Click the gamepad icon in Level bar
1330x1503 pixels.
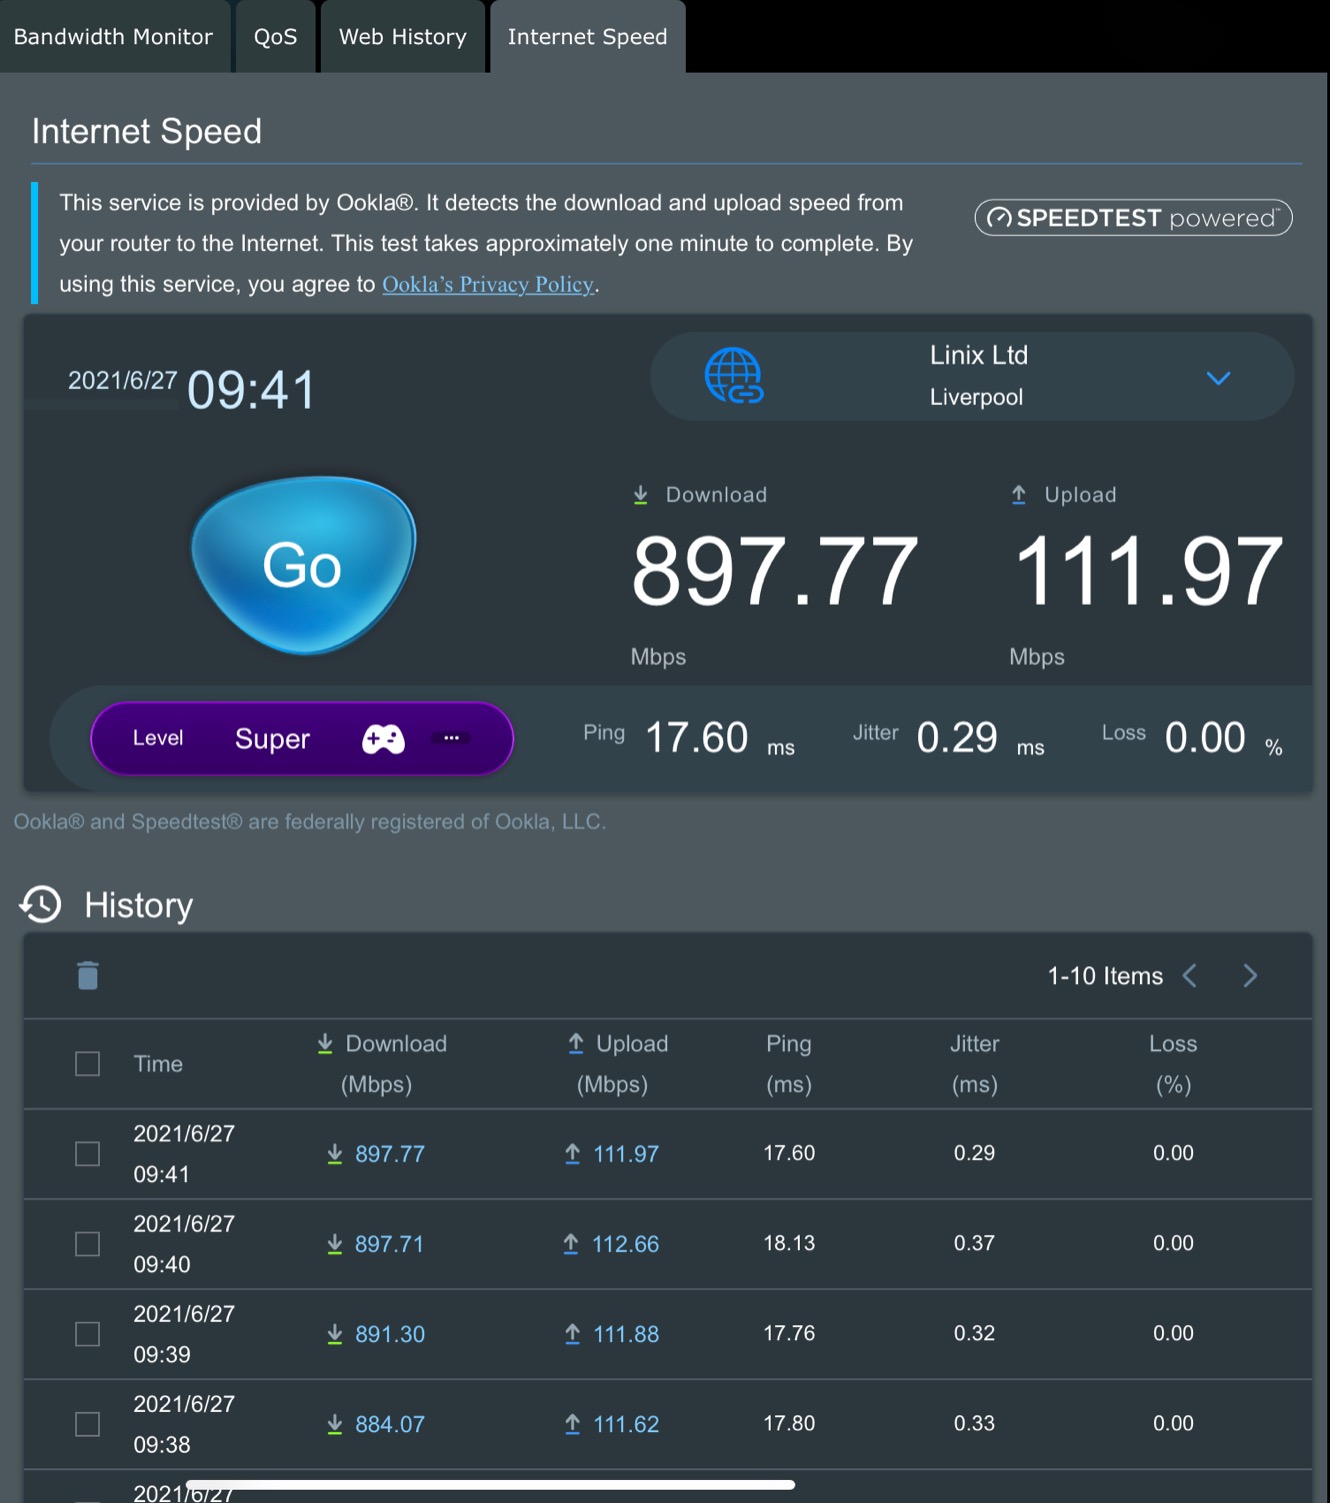click(x=383, y=739)
